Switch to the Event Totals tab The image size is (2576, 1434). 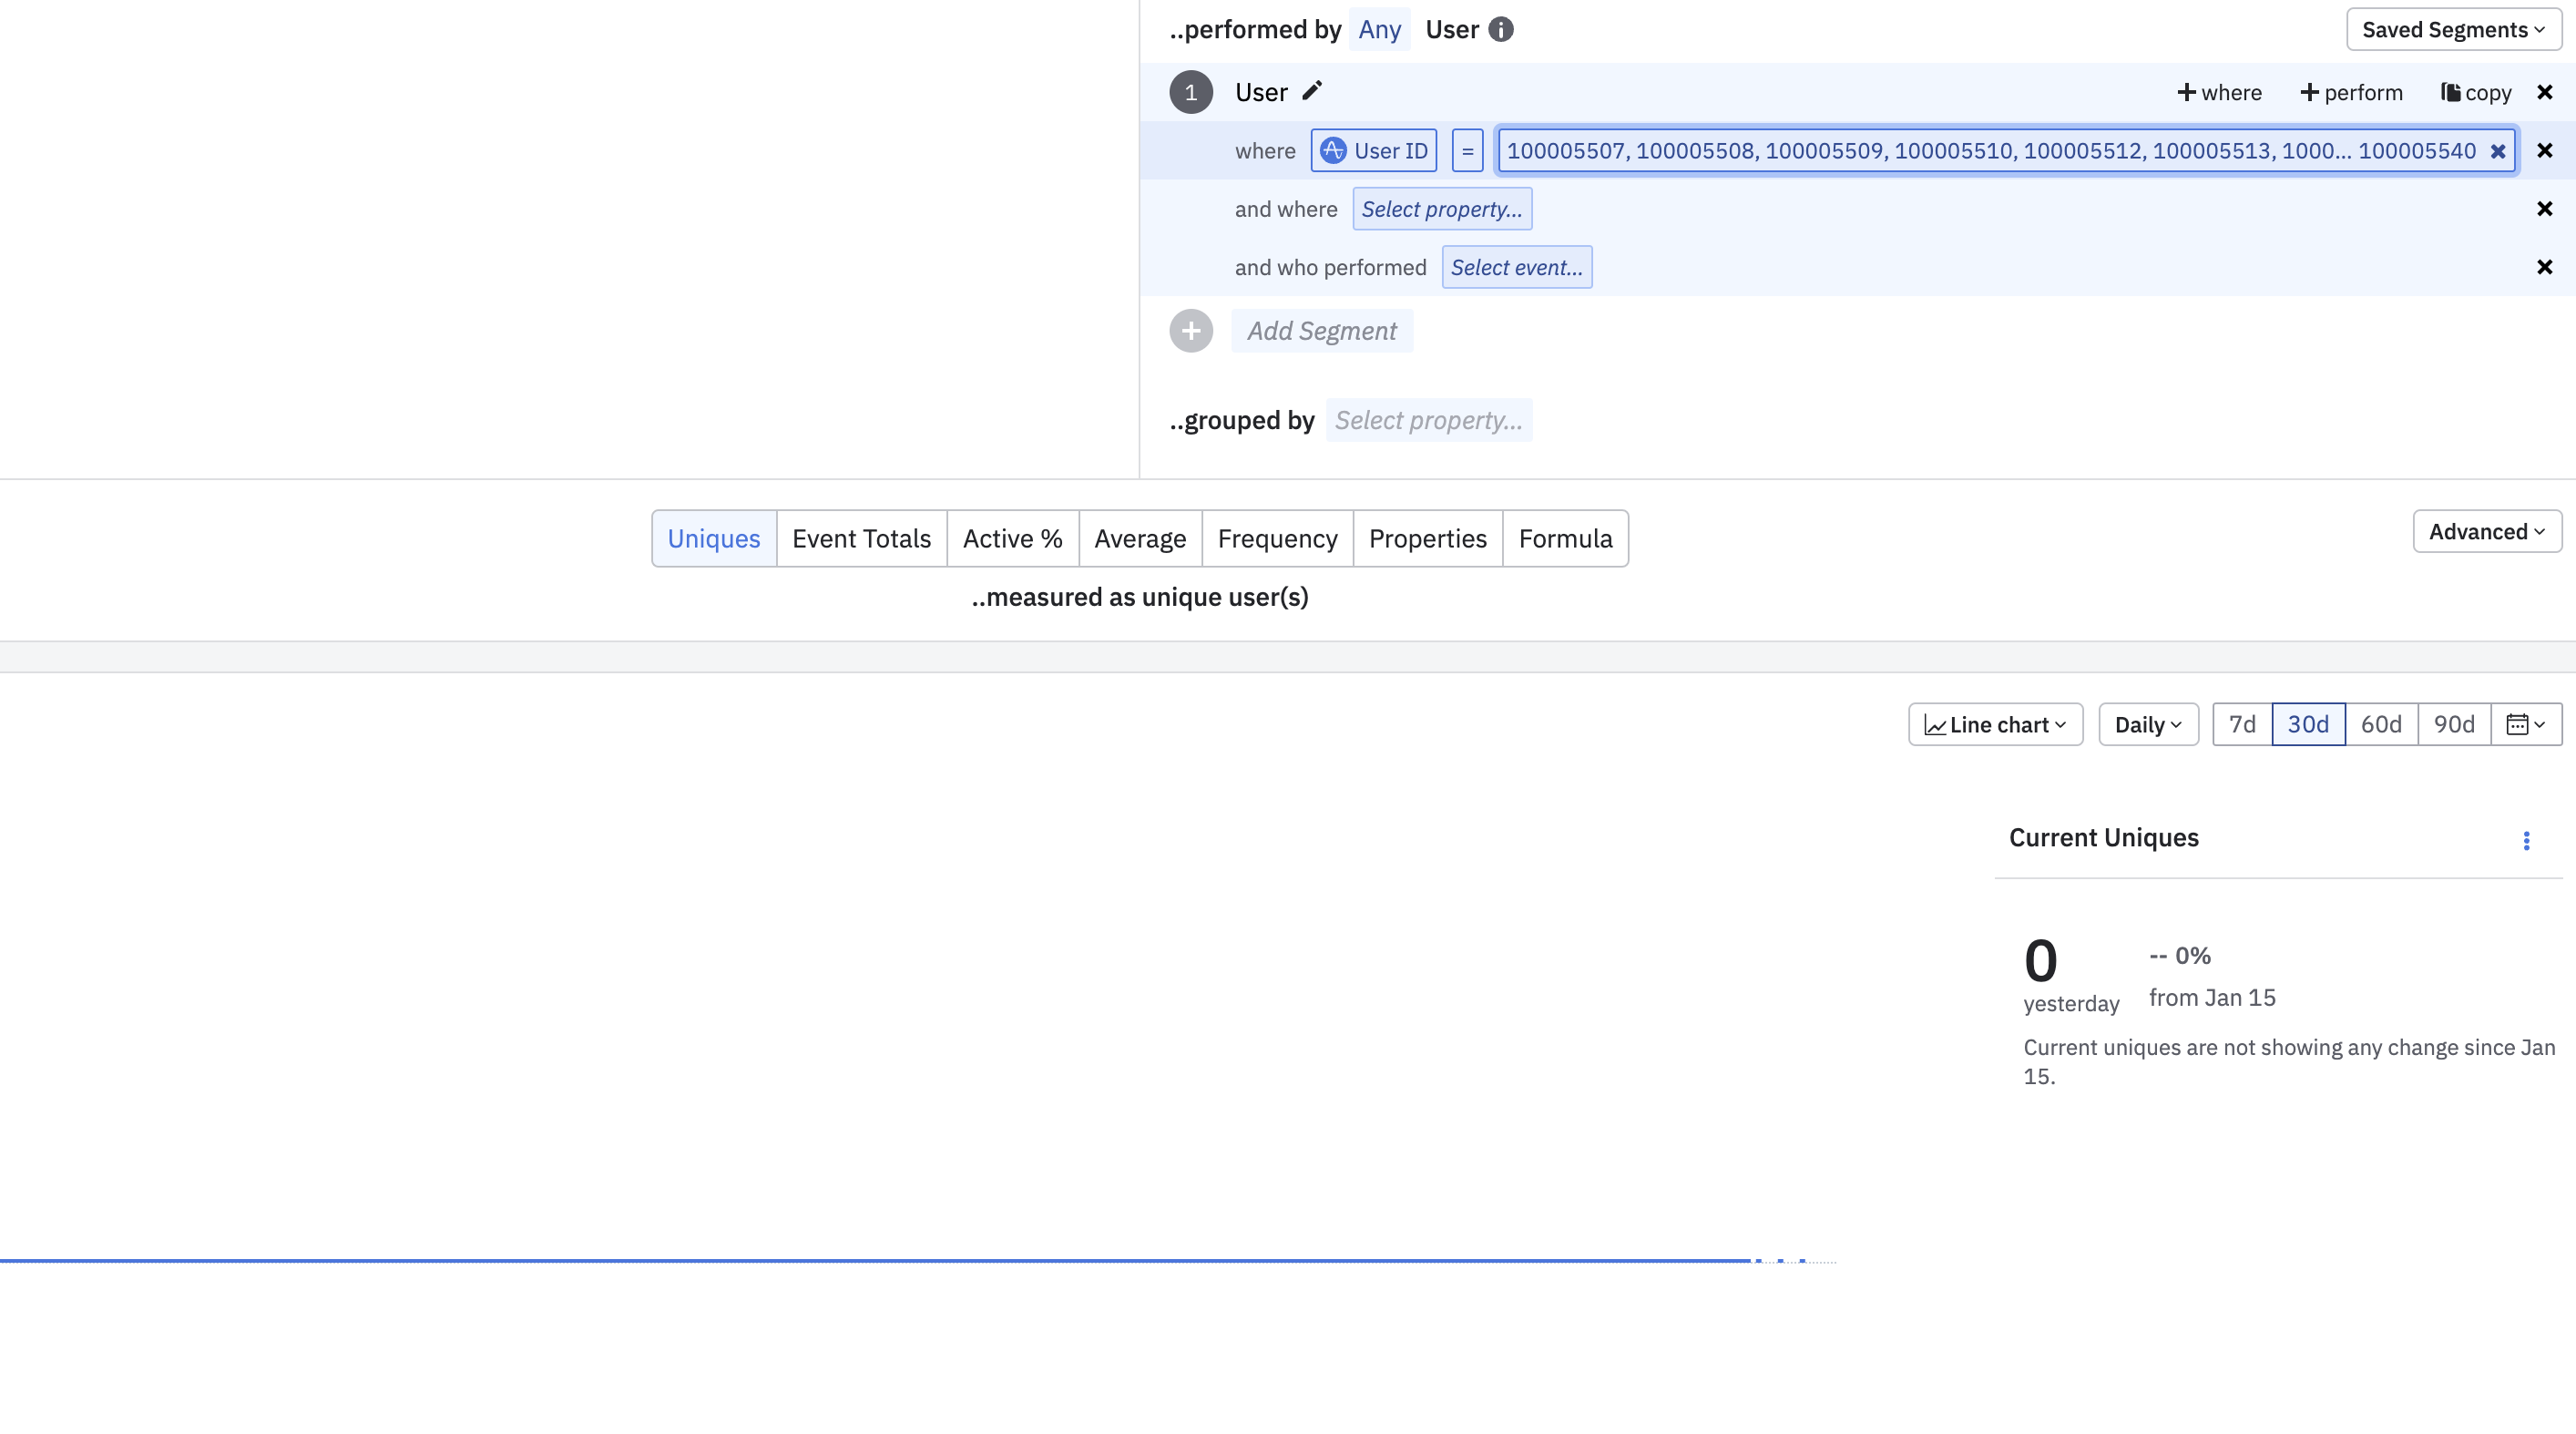coord(861,538)
